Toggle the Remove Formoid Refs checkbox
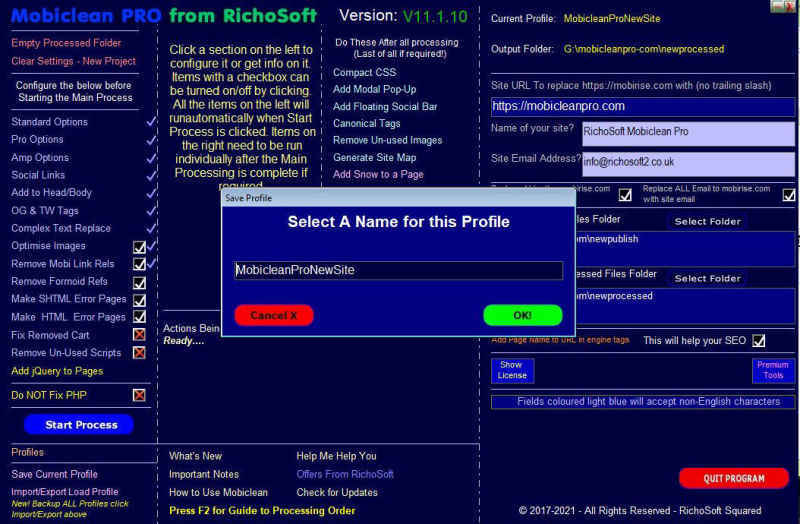 coord(139,282)
